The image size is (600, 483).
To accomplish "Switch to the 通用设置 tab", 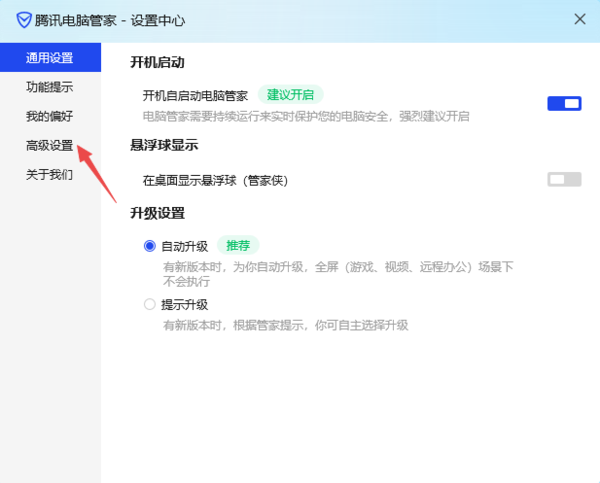I will (x=49, y=58).
